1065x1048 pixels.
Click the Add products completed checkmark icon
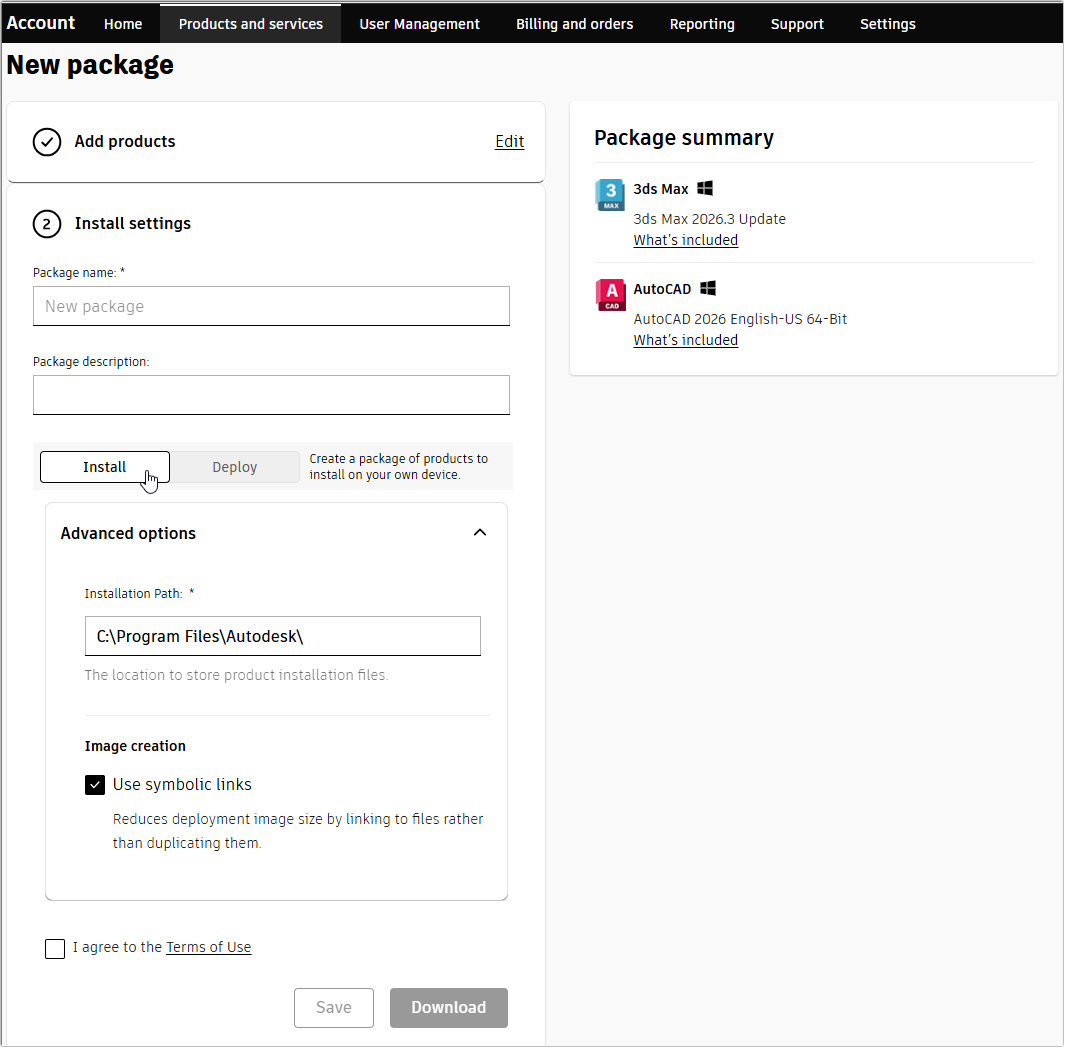(x=47, y=142)
